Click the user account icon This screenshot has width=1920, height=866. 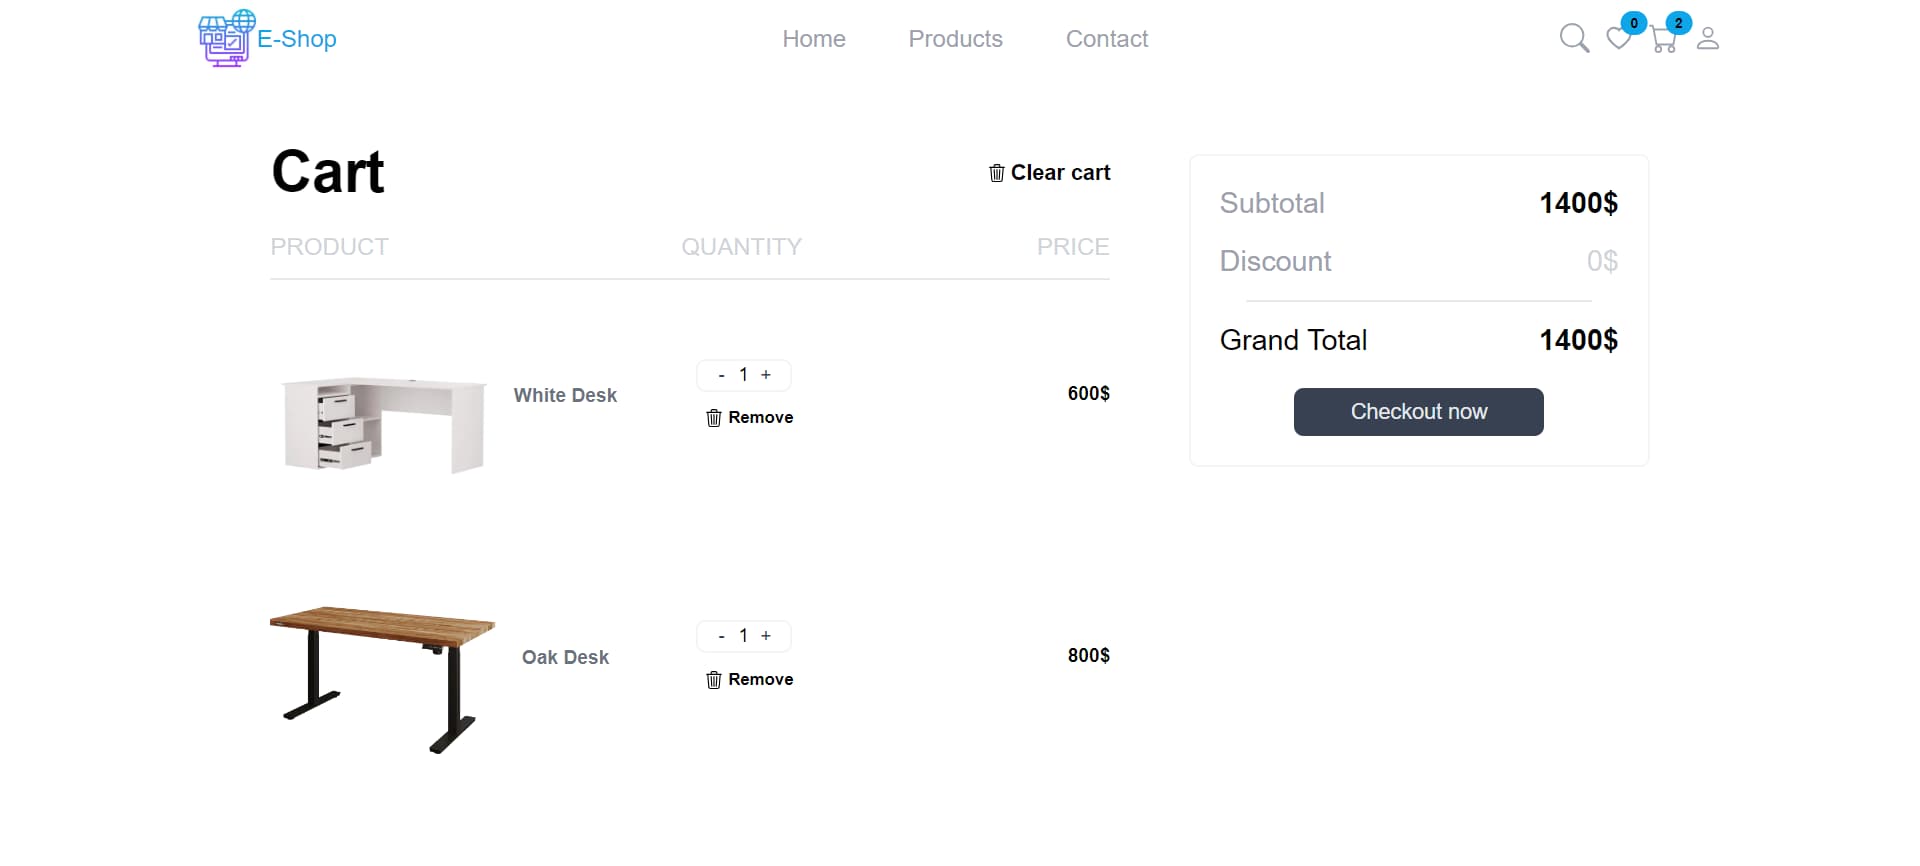pos(1708,39)
